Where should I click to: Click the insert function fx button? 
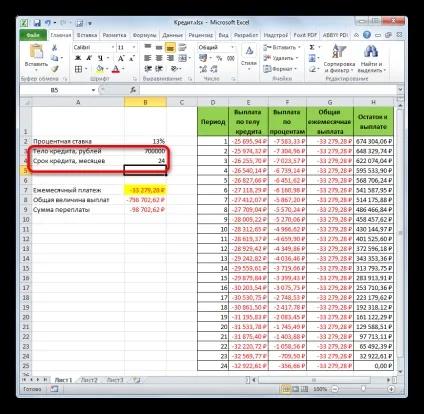(133, 90)
